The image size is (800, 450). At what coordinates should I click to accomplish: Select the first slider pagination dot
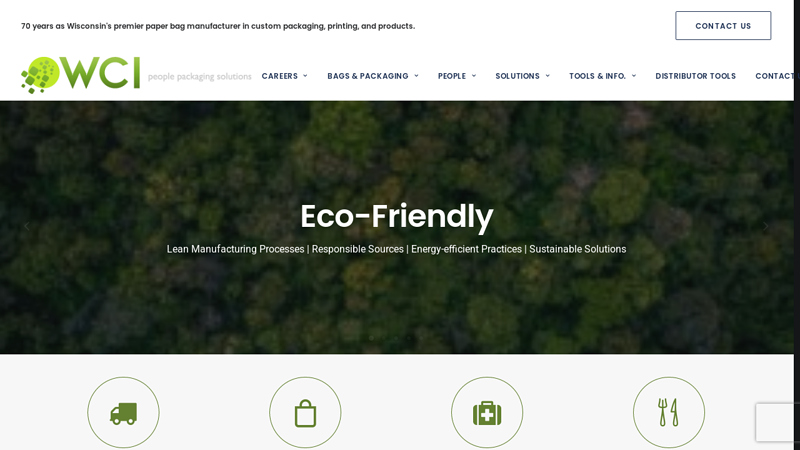coord(371,338)
